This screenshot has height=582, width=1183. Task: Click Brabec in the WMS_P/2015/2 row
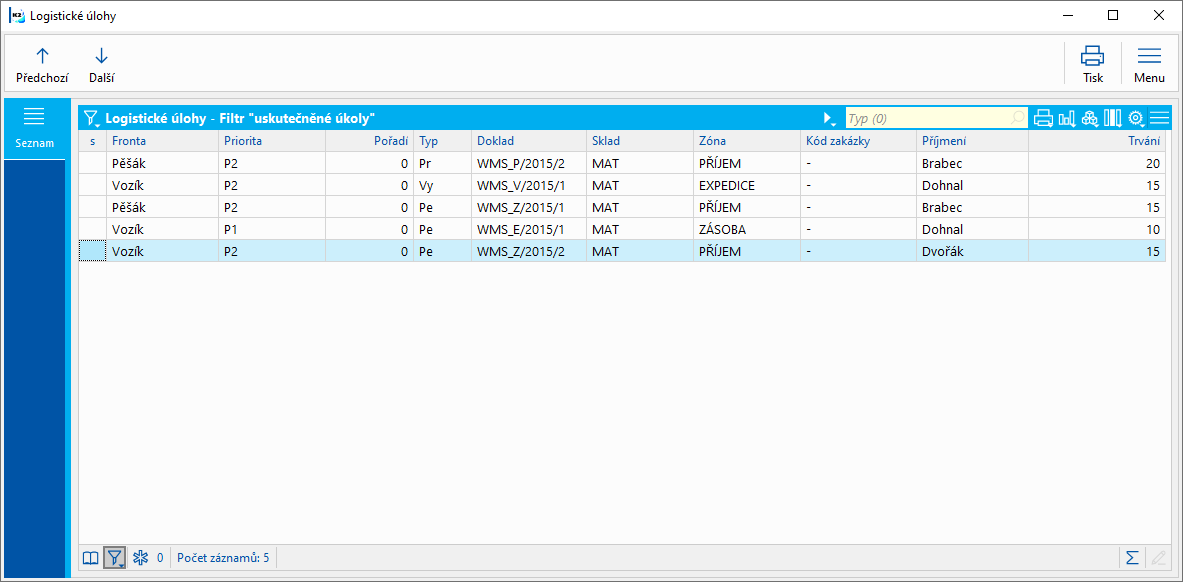coord(972,163)
